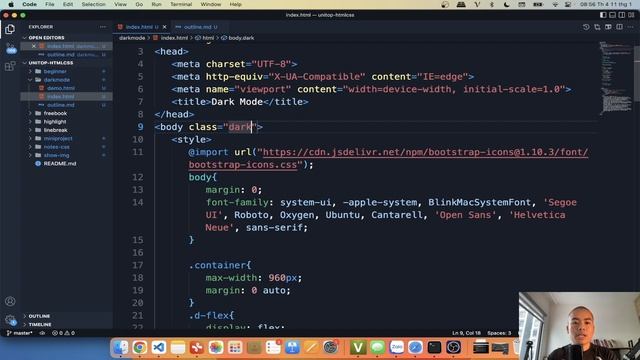Open the Messages app from the dock

[378, 347]
